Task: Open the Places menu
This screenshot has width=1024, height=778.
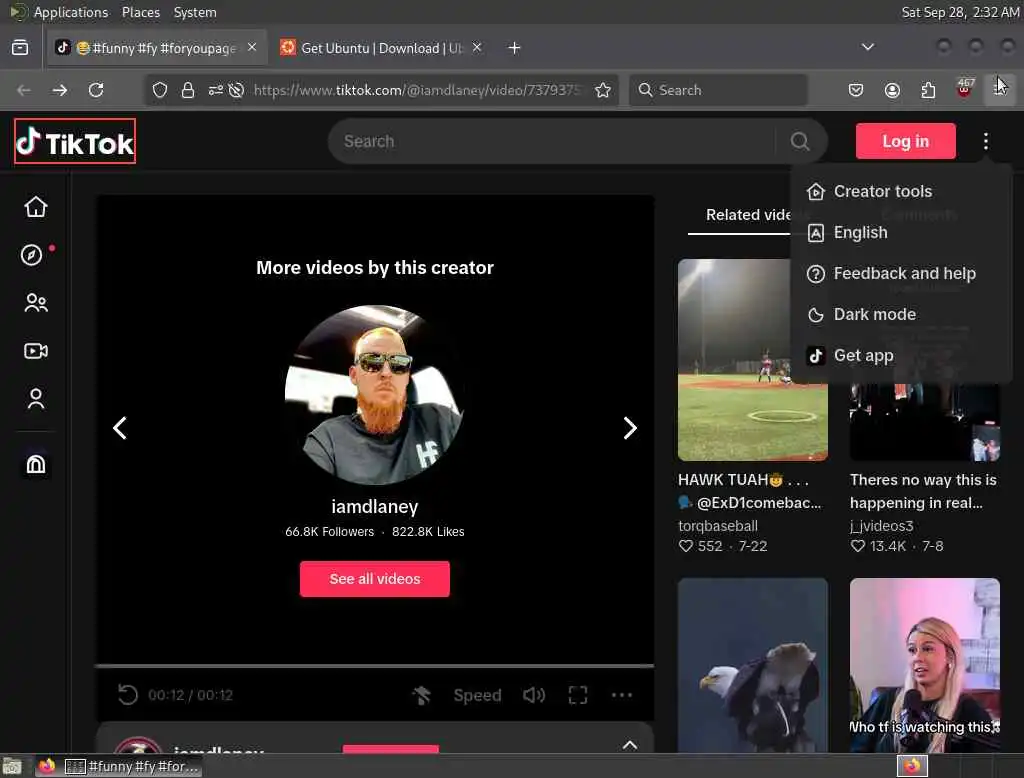Action: coord(140,12)
